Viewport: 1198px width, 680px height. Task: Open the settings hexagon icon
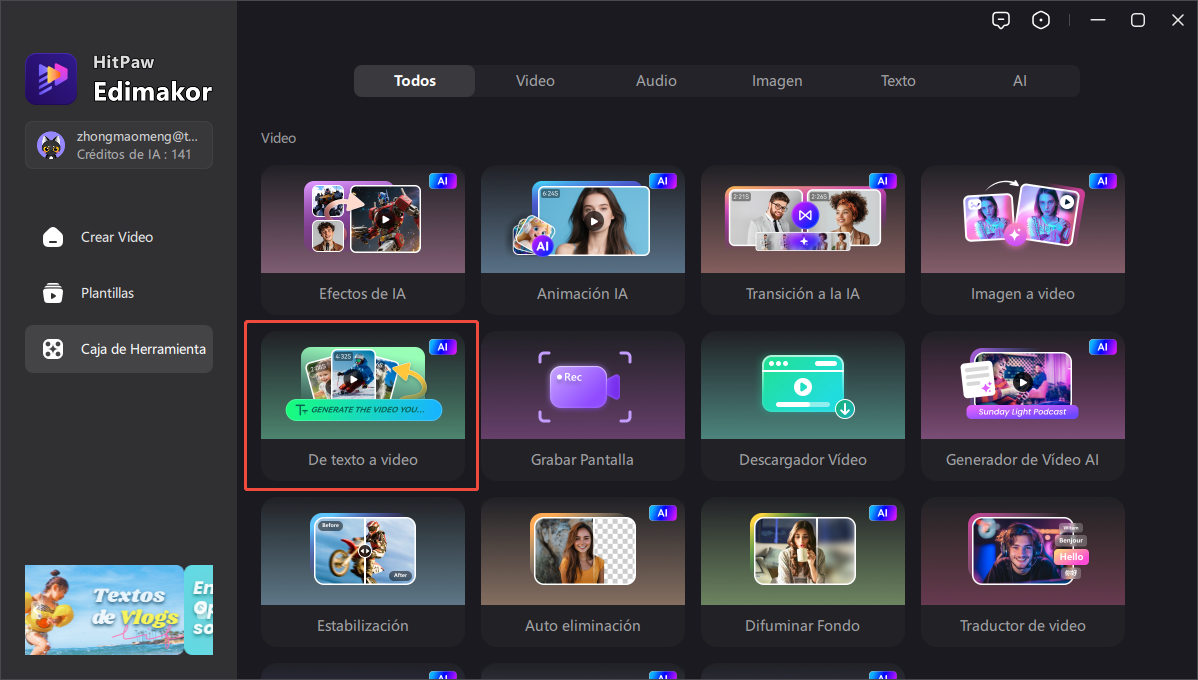1041,21
